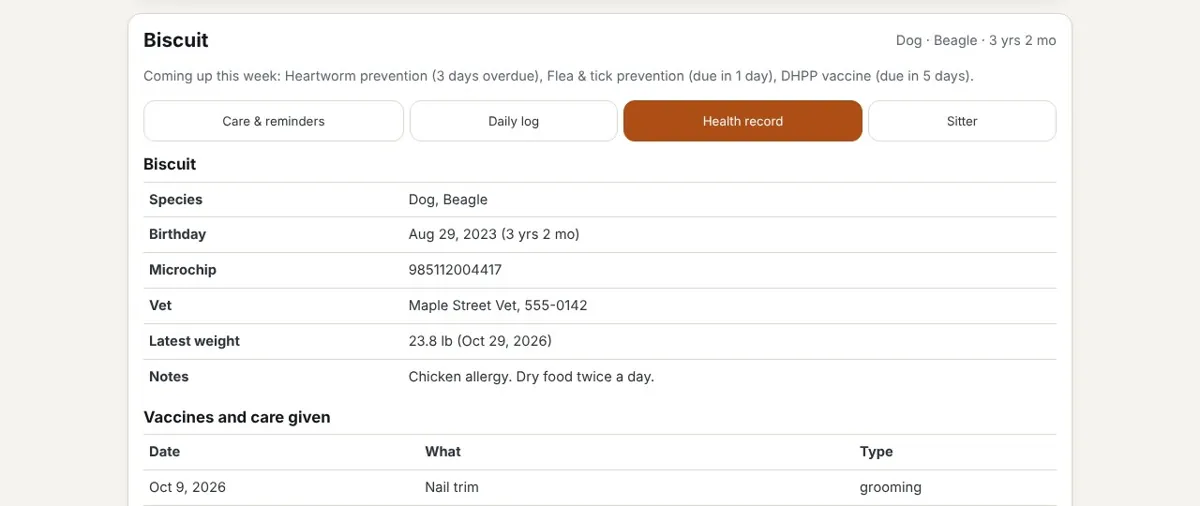Click the Latest weight 23.8 lb value
The image size is (1200, 506).
tap(480, 341)
